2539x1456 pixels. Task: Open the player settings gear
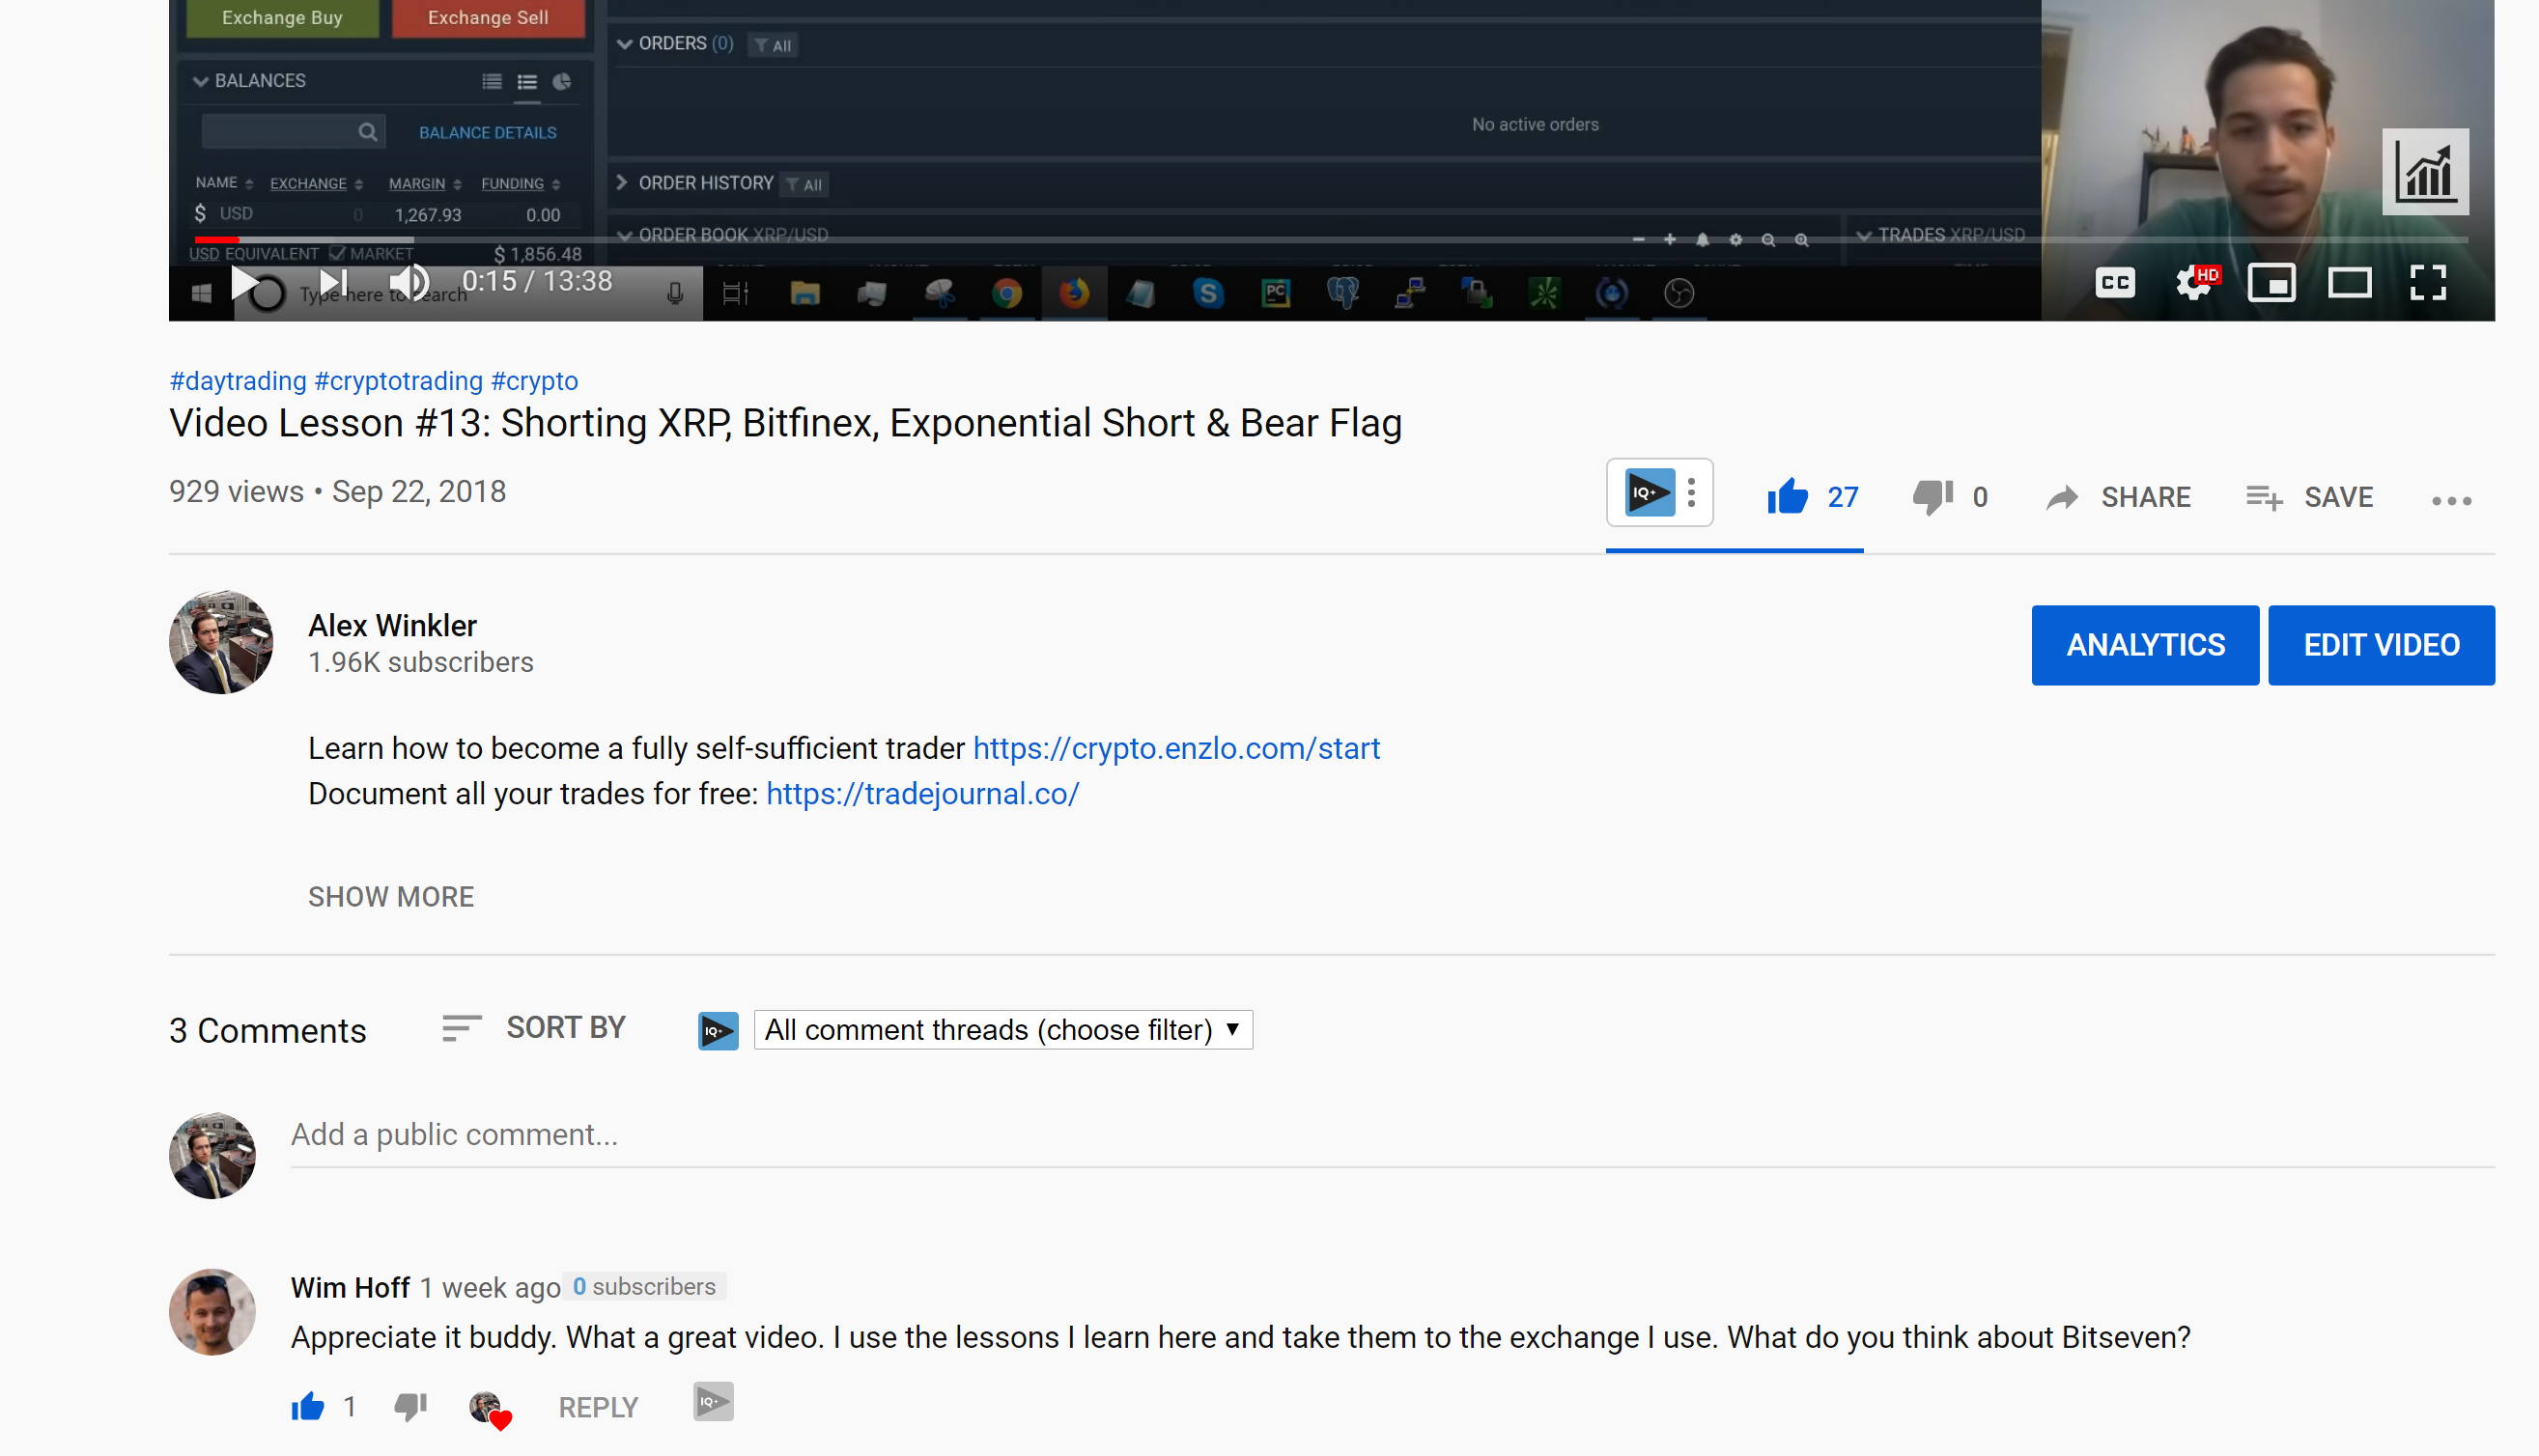tap(2193, 282)
